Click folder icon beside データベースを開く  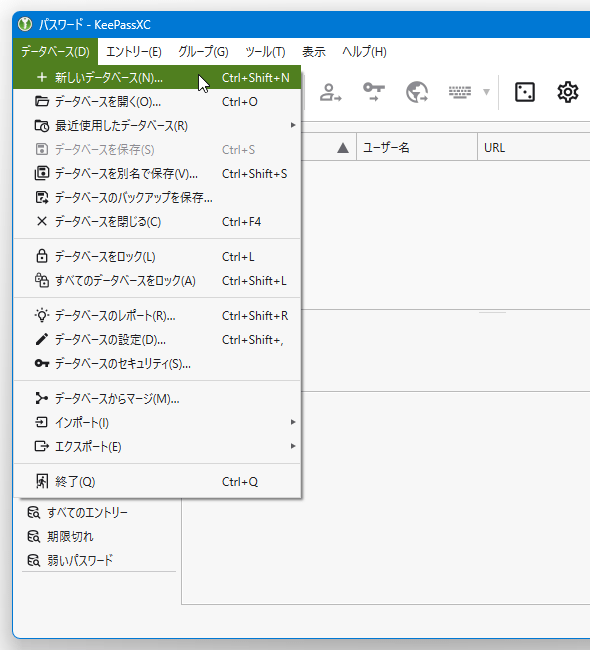point(41,102)
